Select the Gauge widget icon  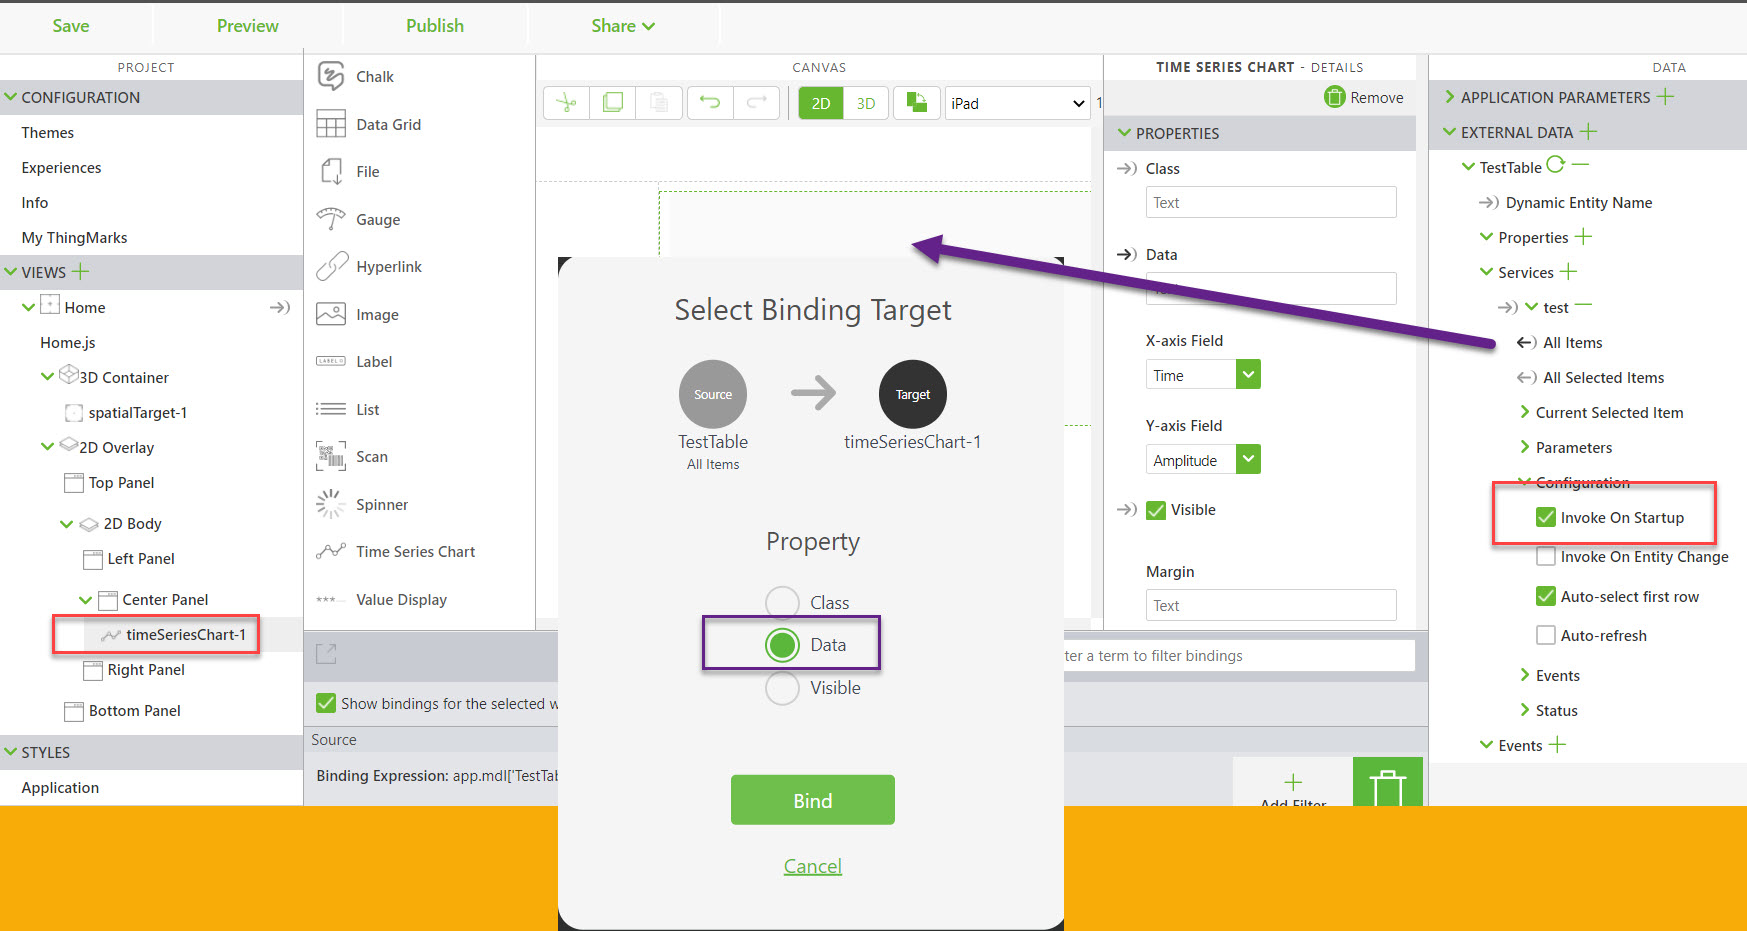(x=330, y=219)
